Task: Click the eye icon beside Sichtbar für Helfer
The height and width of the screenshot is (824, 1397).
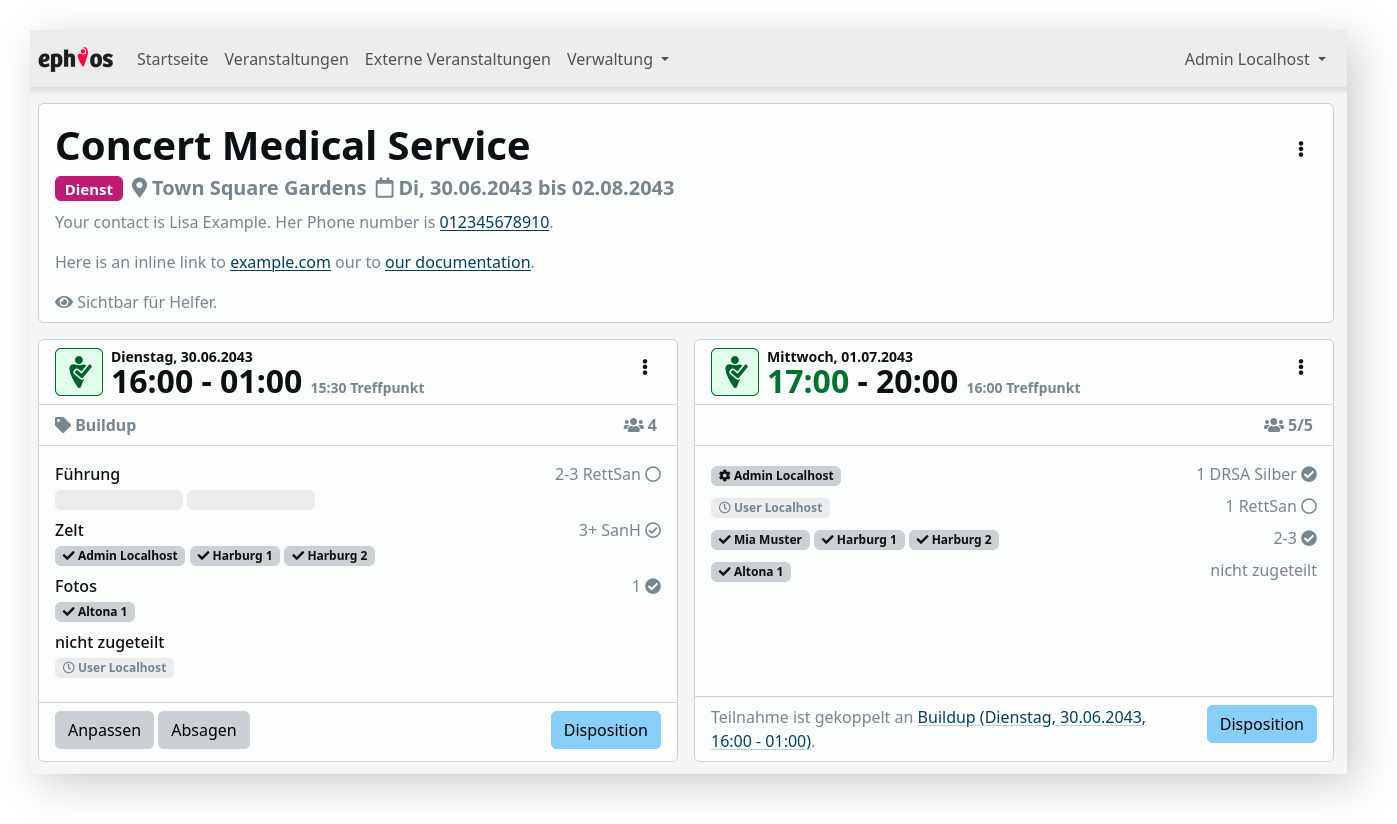Action: pos(64,302)
